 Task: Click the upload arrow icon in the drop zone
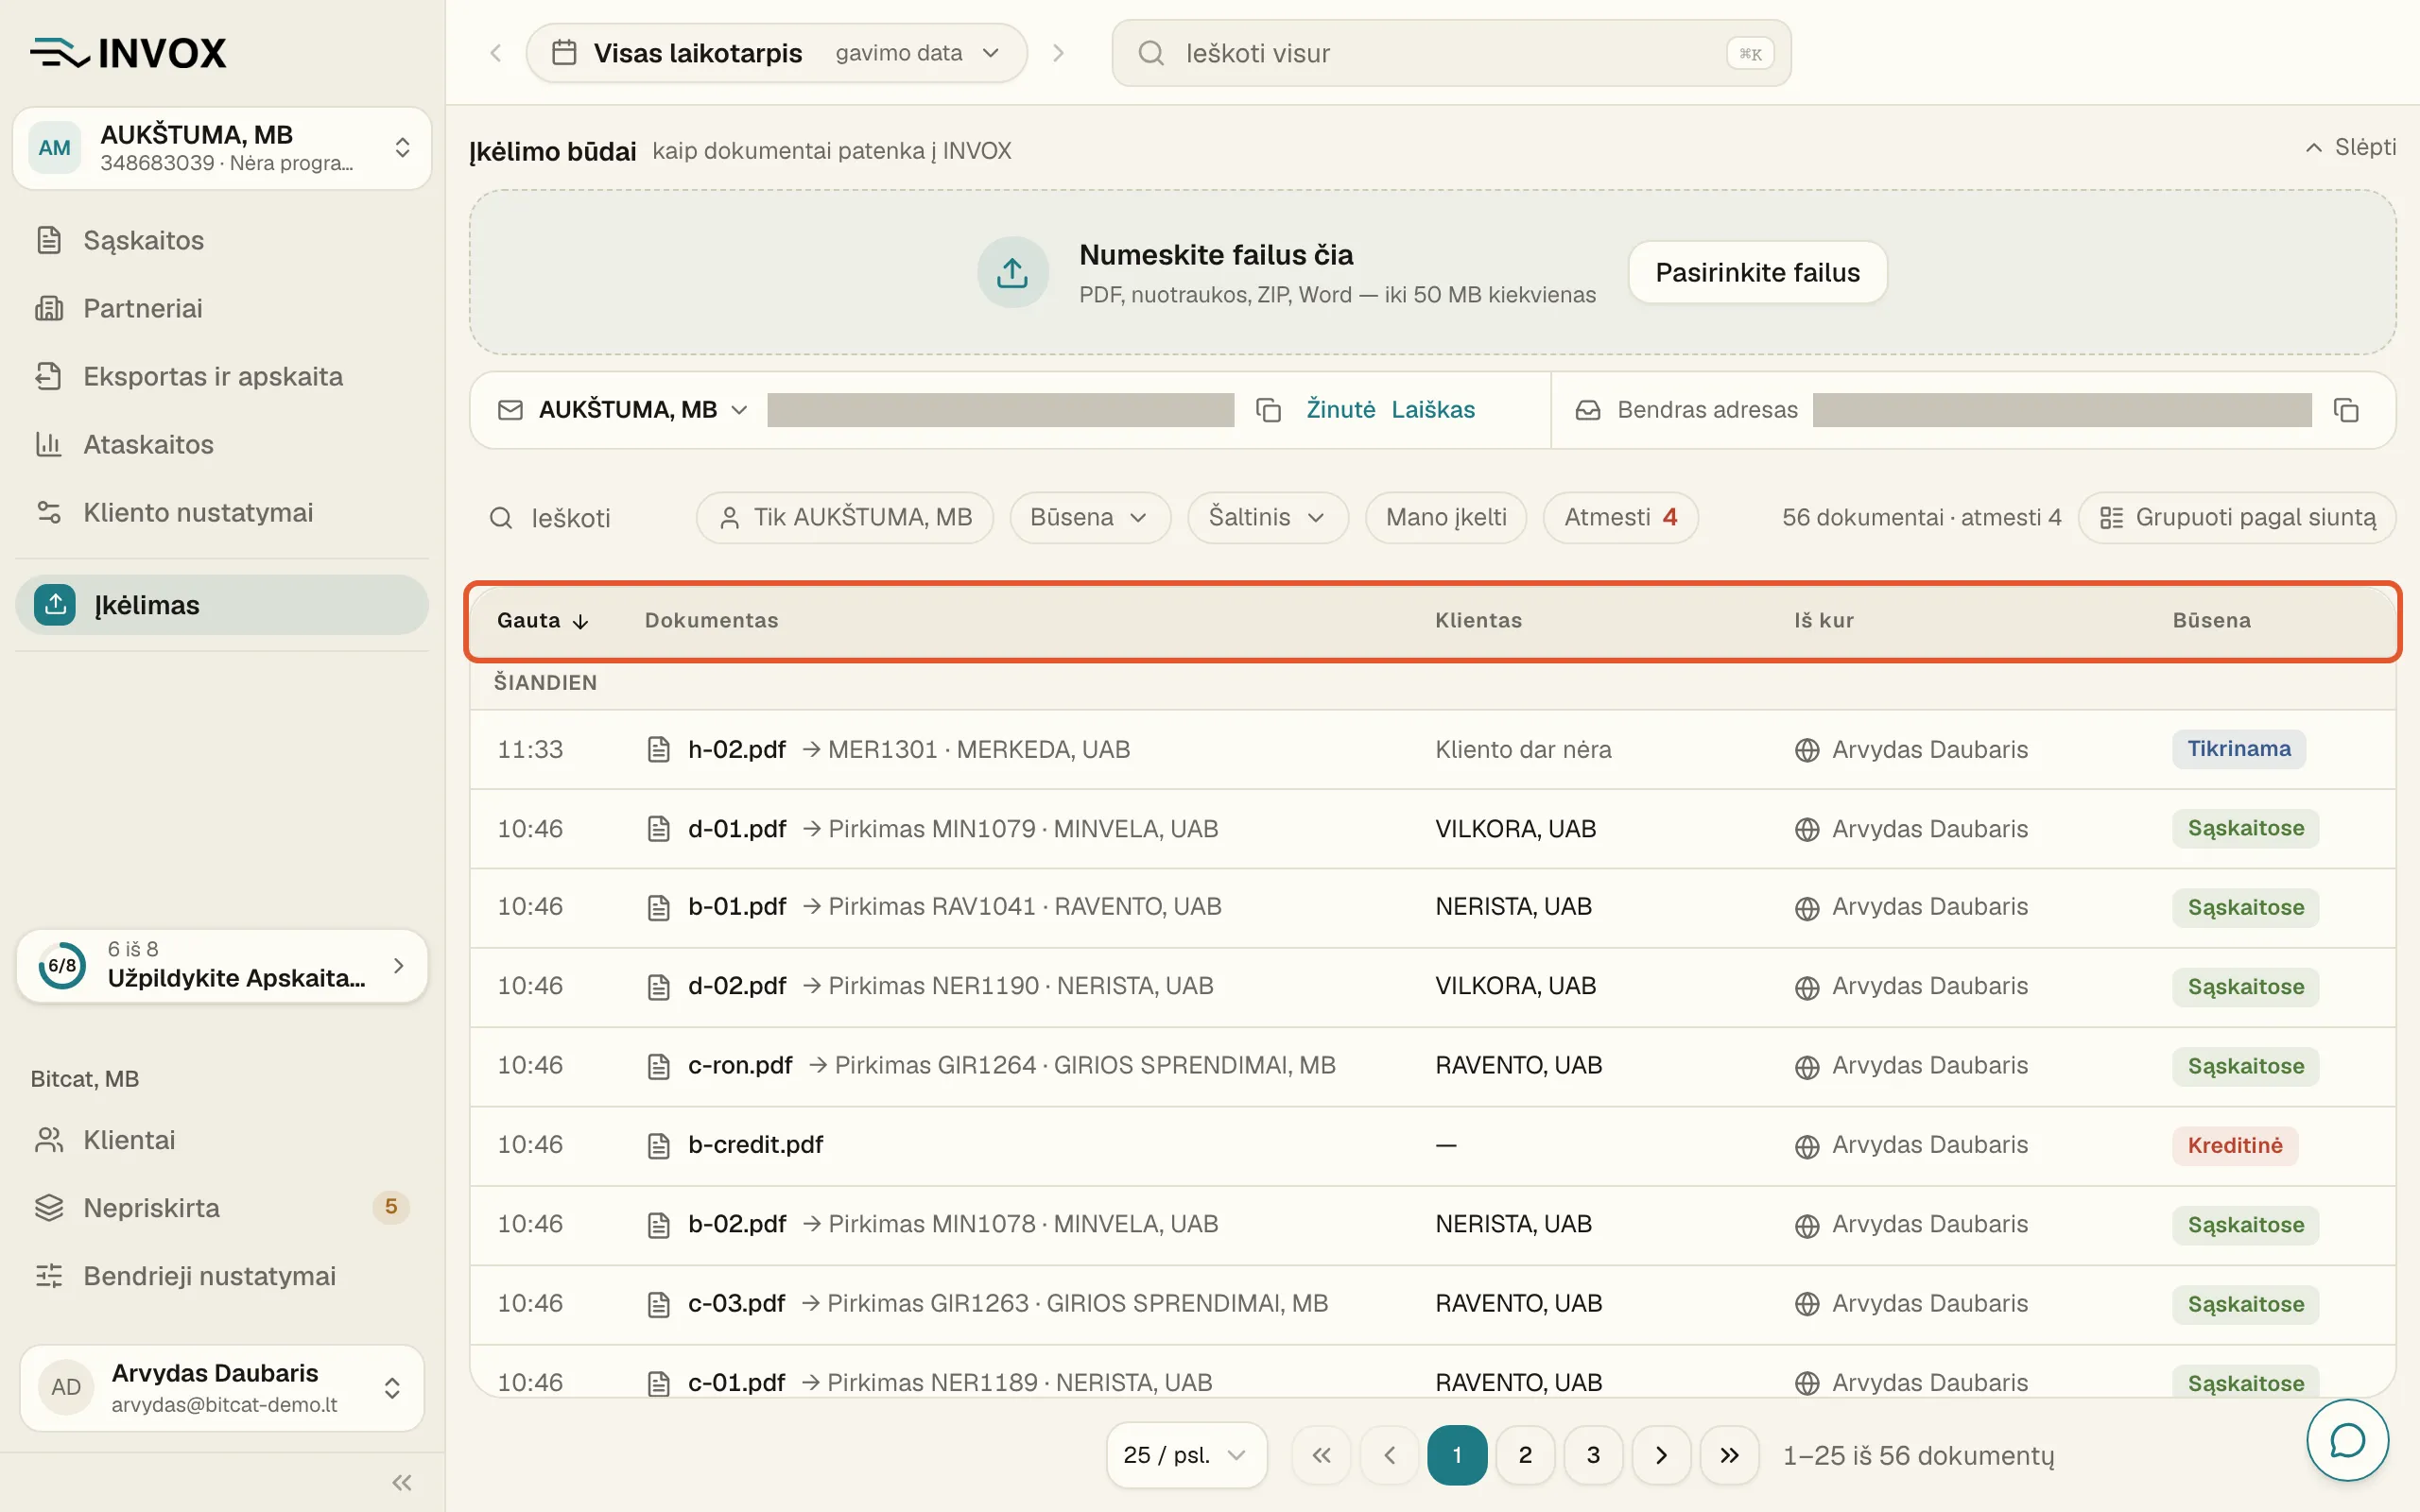pyautogui.click(x=1012, y=272)
